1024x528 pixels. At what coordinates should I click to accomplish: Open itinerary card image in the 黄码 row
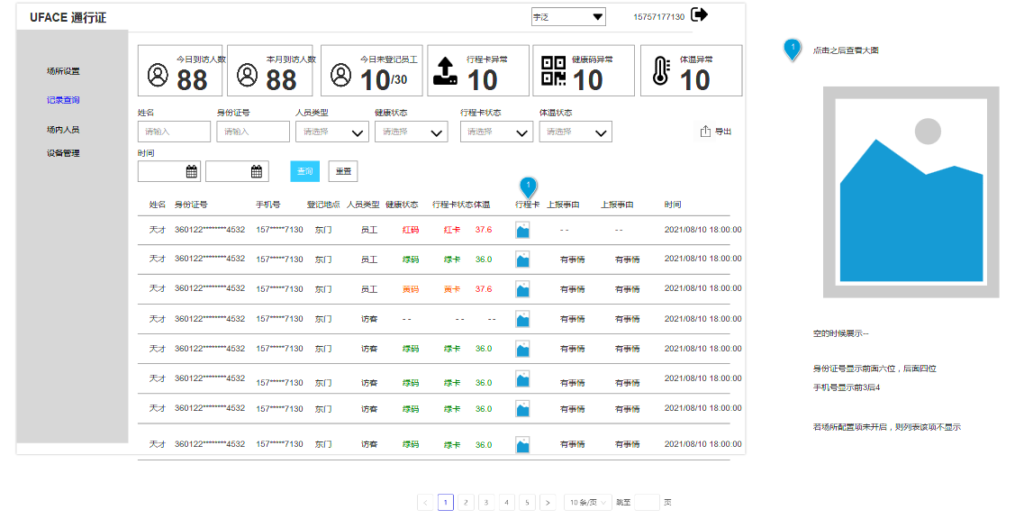point(522,289)
